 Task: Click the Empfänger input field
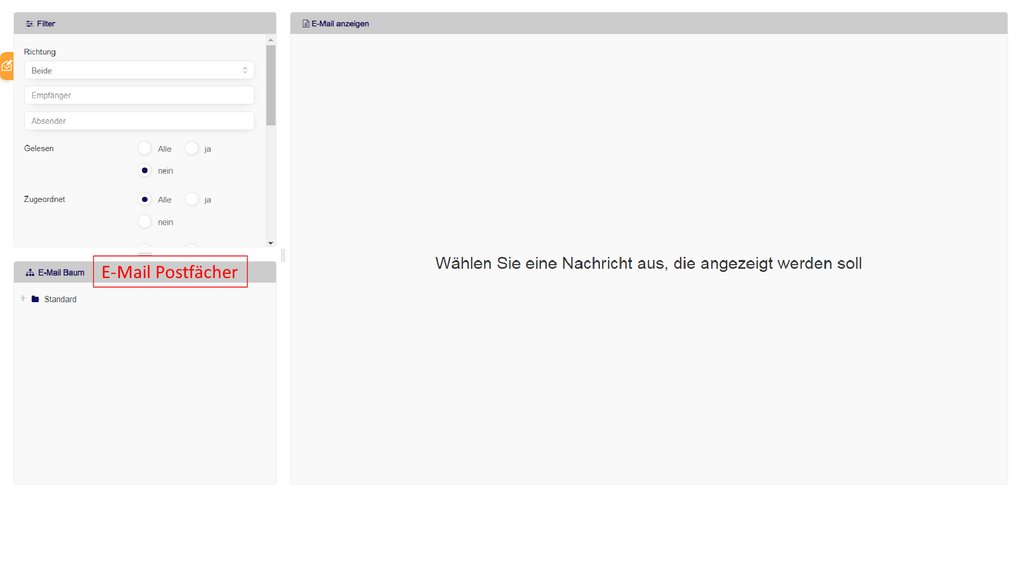click(139, 95)
